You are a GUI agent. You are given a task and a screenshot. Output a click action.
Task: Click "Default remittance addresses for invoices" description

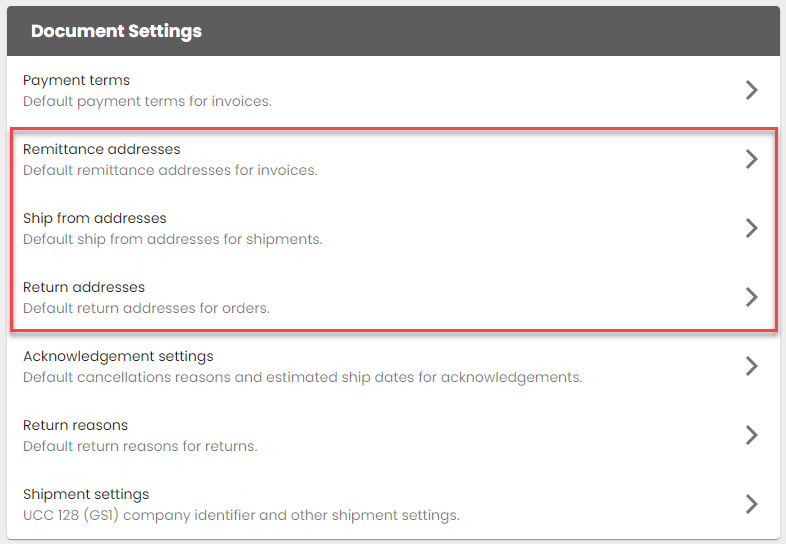(170, 170)
